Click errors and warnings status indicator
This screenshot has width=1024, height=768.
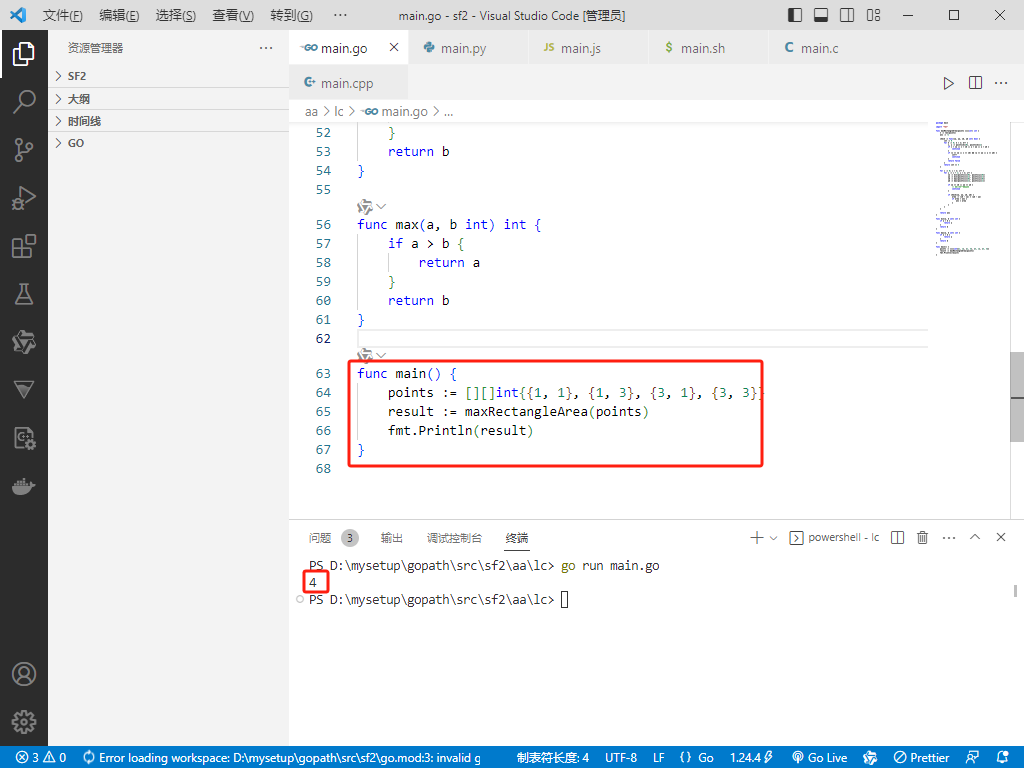41,757
